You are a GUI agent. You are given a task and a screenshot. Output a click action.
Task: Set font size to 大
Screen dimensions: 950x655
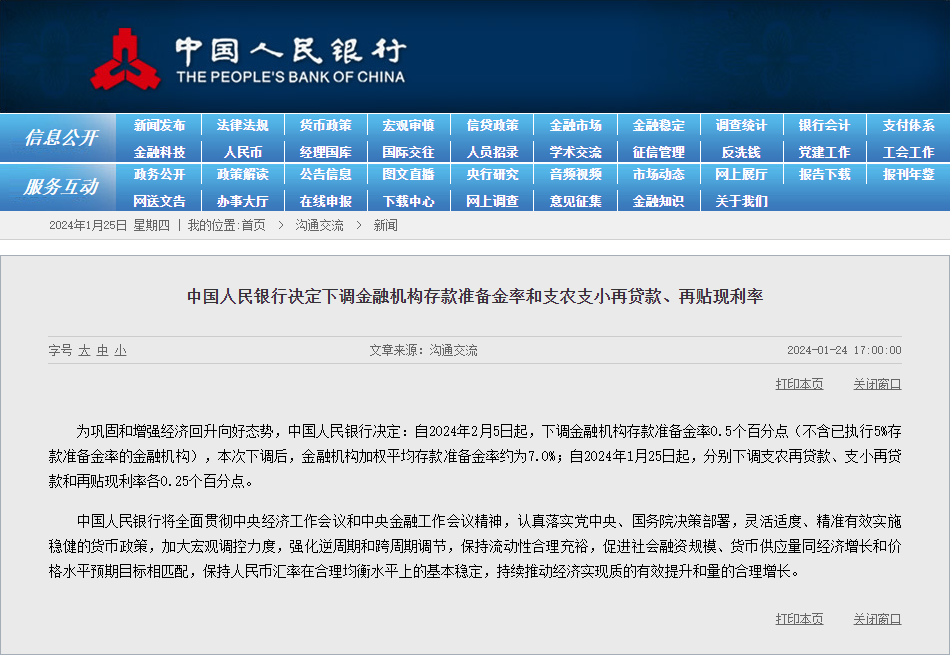(x=85, y=351)
